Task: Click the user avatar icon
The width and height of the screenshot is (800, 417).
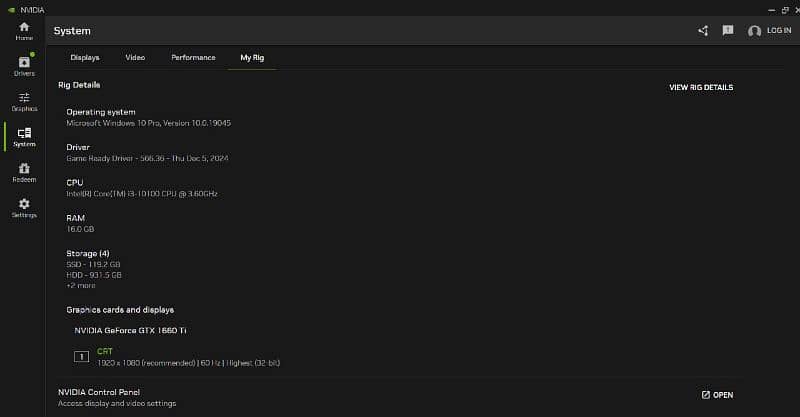Action: 754,31
